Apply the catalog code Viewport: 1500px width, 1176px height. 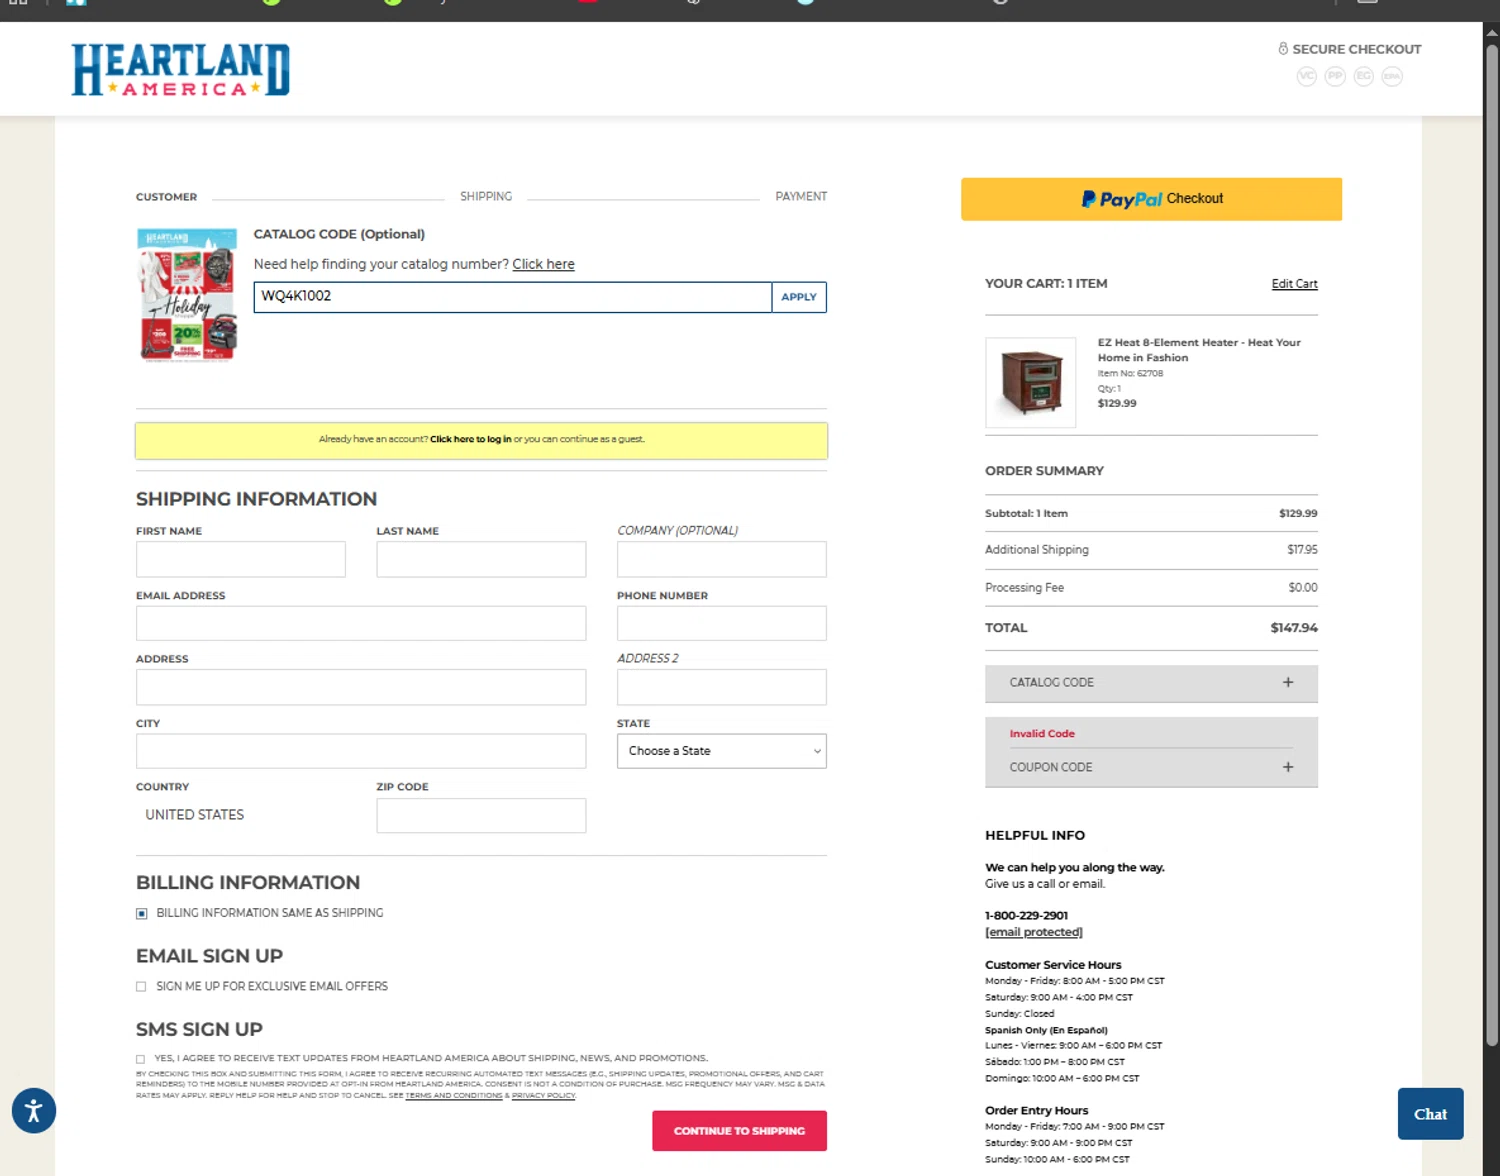(x=799, y=297)
